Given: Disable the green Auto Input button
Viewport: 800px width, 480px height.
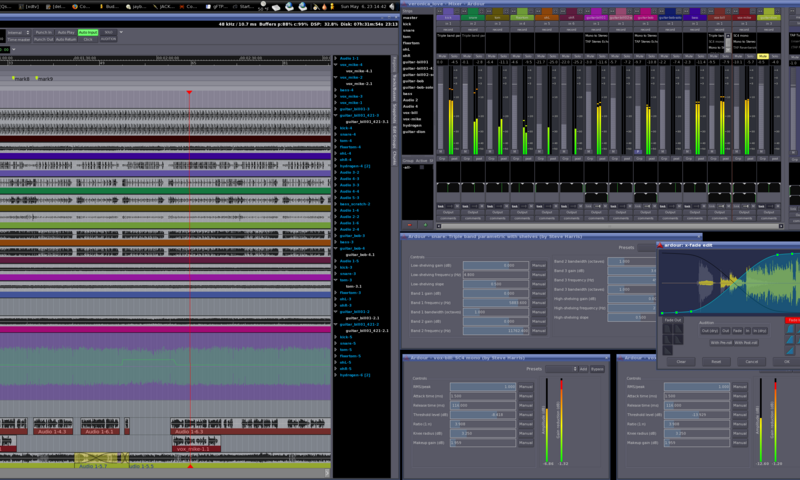Looking at the screenshot, I should 88,32.
